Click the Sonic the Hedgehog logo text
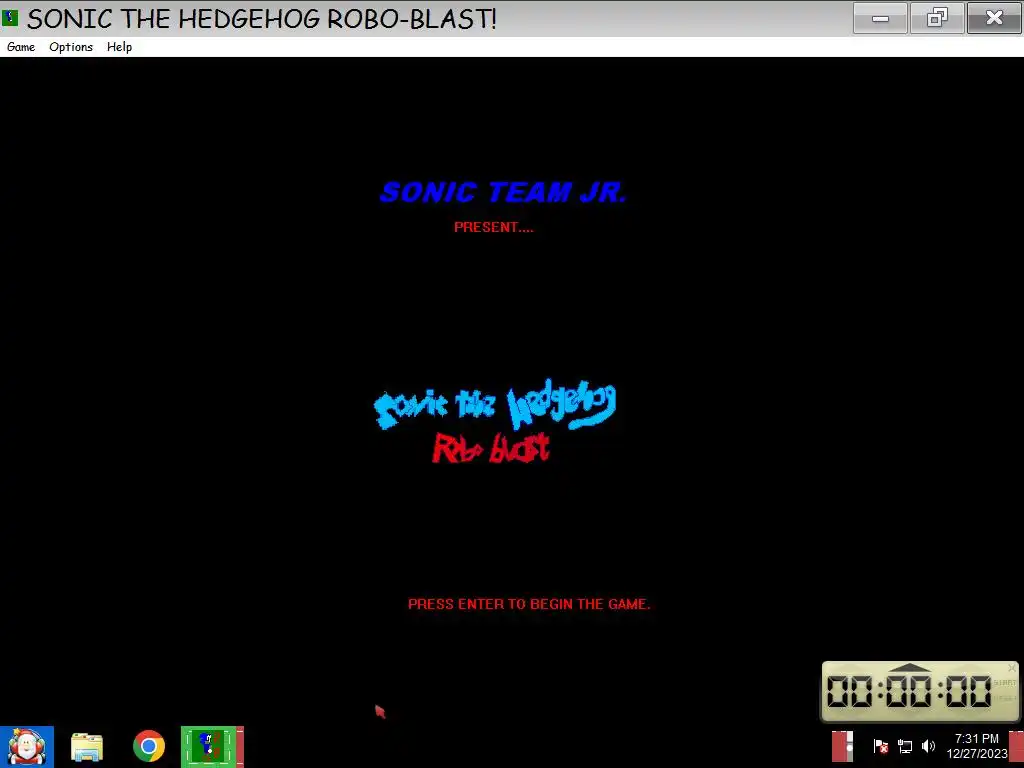This screenshot has width=1024, height=768. click(495, 404)
